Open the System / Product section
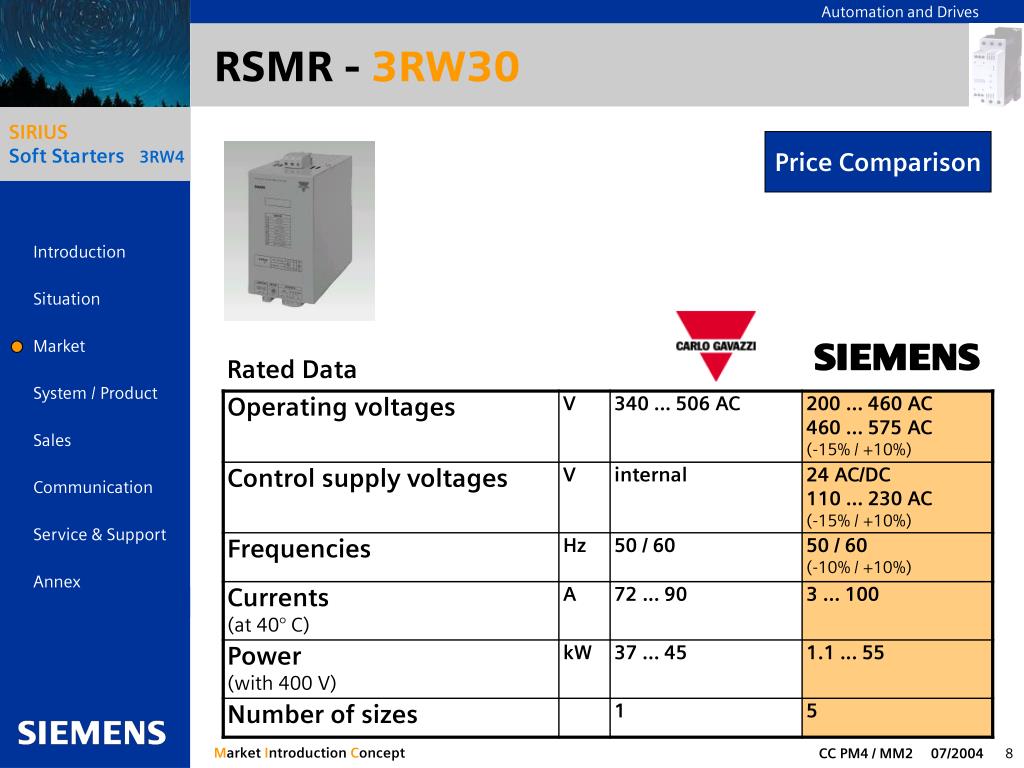Screen dimensions: 1024x768 point(95,393)
